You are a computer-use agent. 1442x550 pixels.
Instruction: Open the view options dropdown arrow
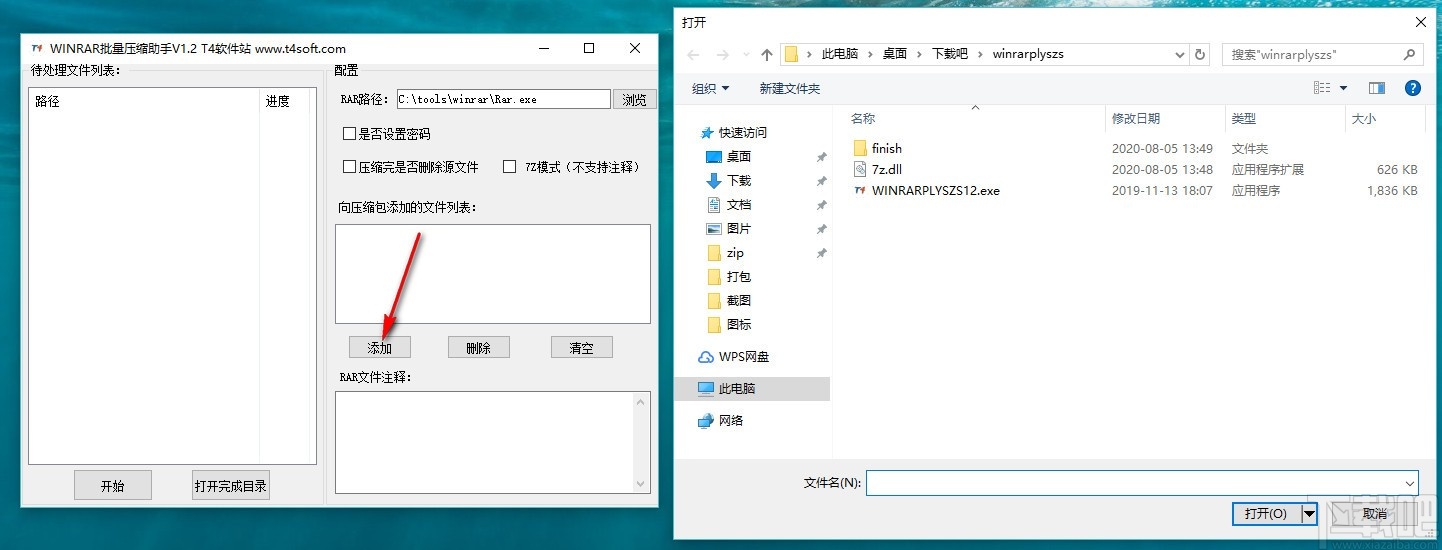[x=1343, y=88]
